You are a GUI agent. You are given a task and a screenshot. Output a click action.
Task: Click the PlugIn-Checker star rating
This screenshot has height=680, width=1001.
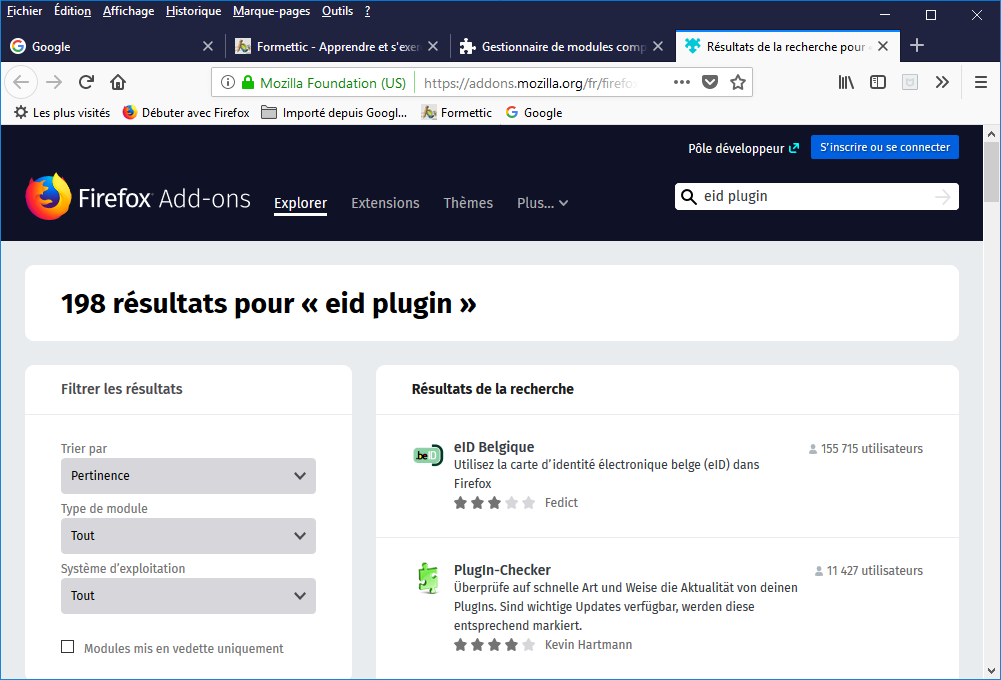click(x=494, y=645)
